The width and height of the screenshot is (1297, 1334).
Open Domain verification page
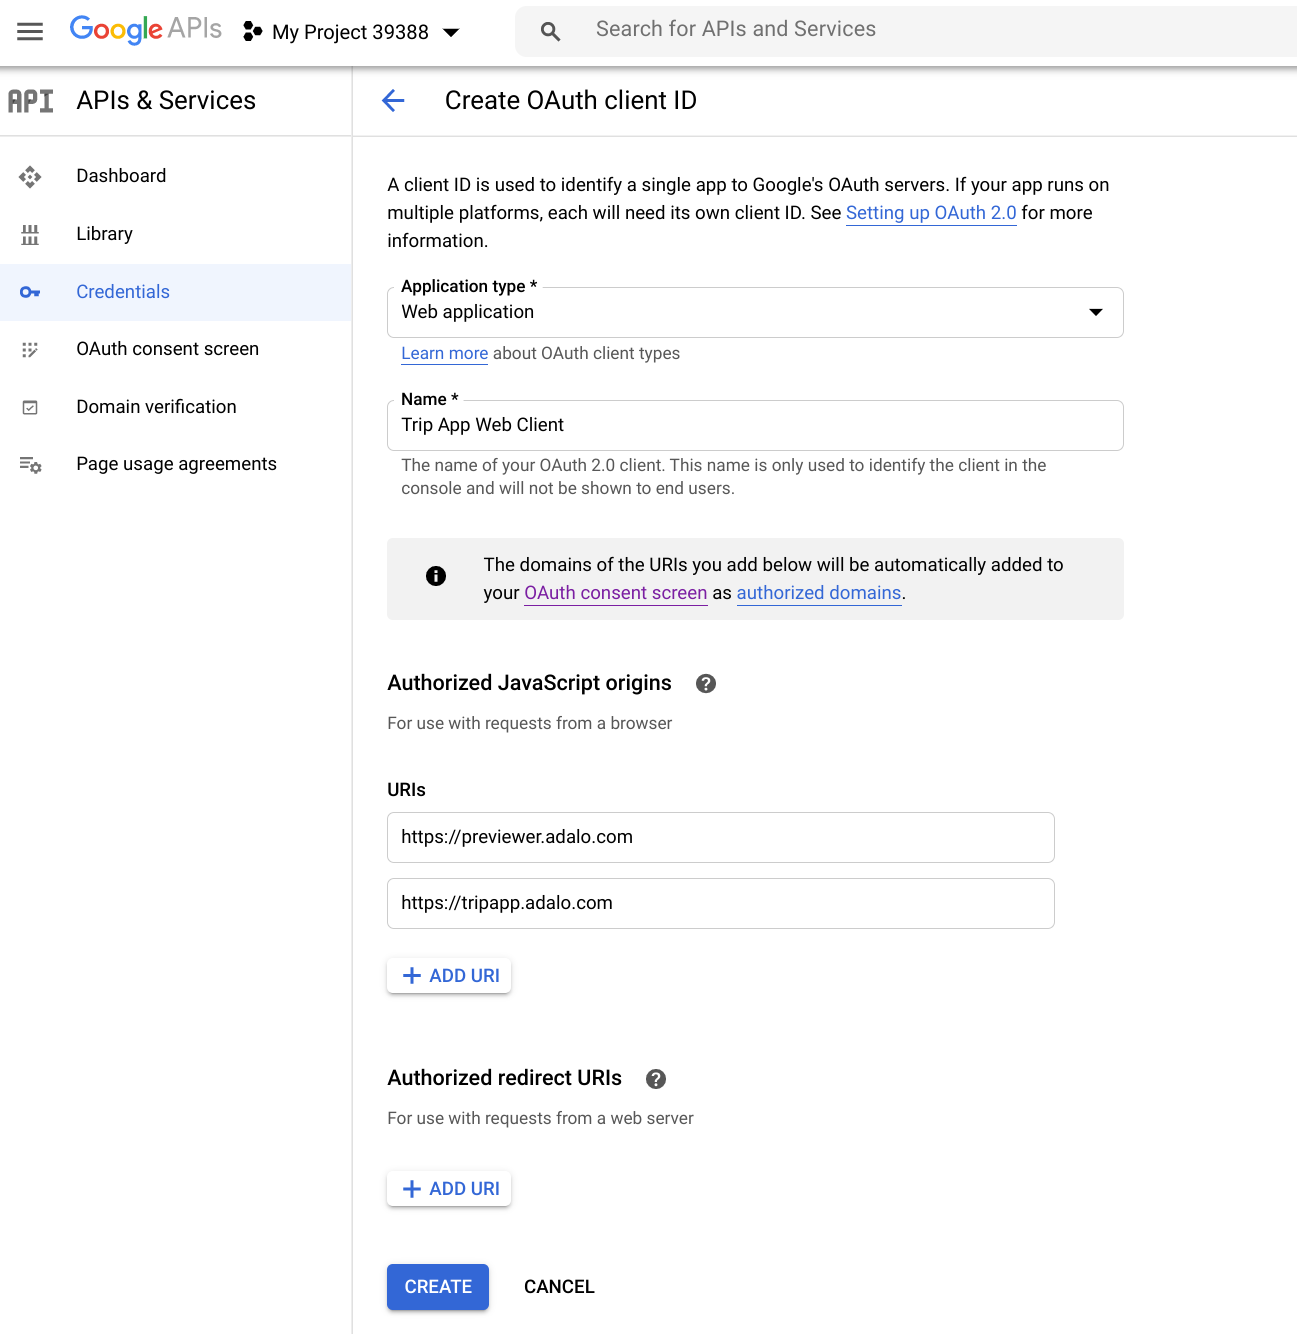156,407
